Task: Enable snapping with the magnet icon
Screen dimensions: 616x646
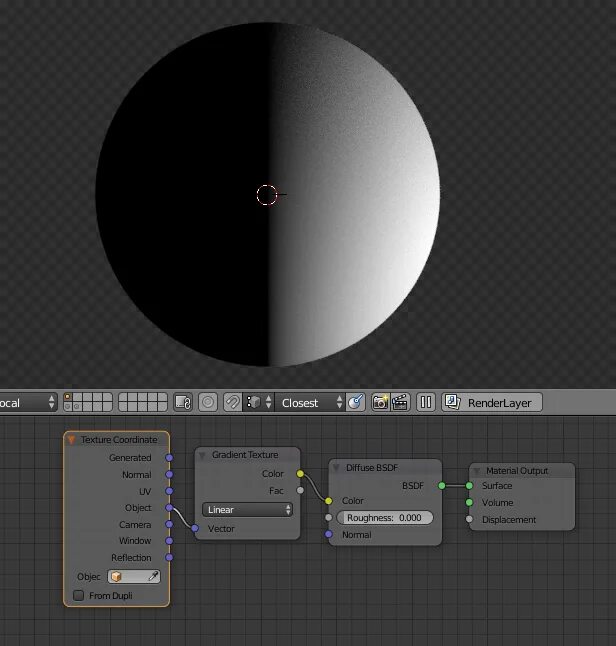Action: click(x=233, y=403)
